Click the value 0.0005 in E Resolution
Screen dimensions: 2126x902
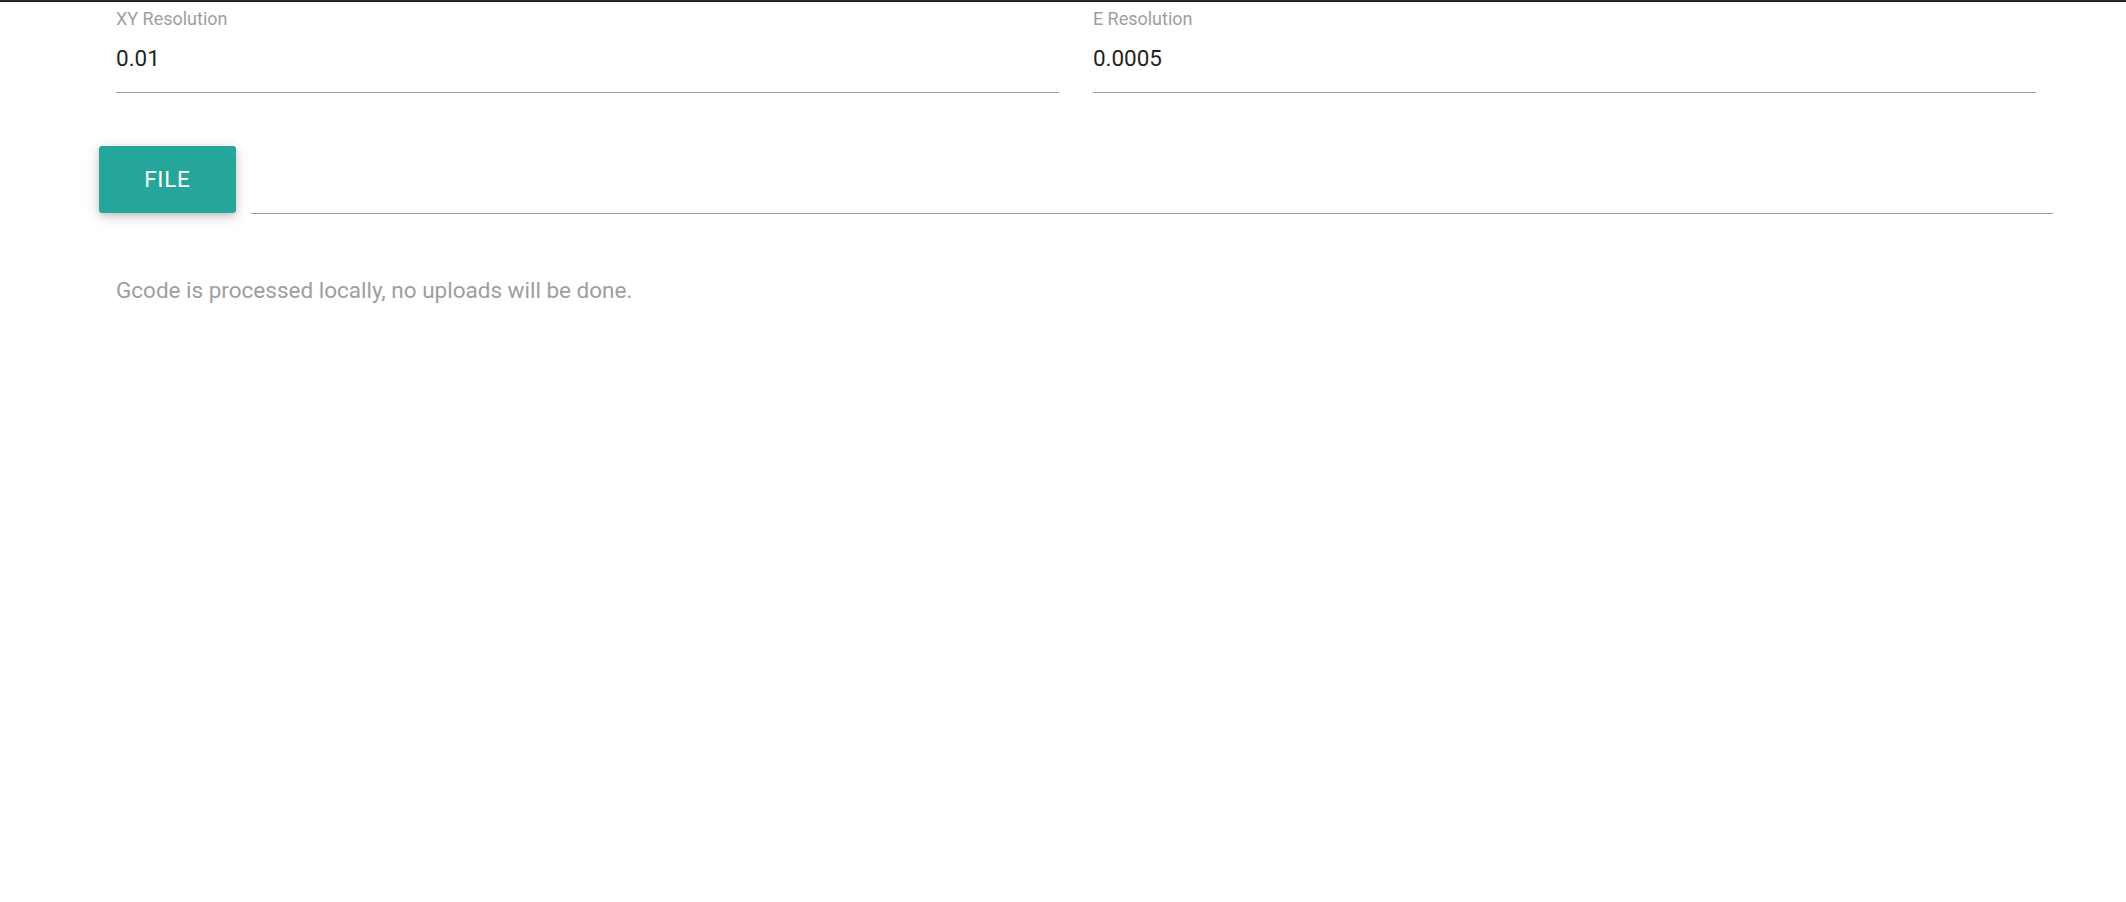(1127, 59)
